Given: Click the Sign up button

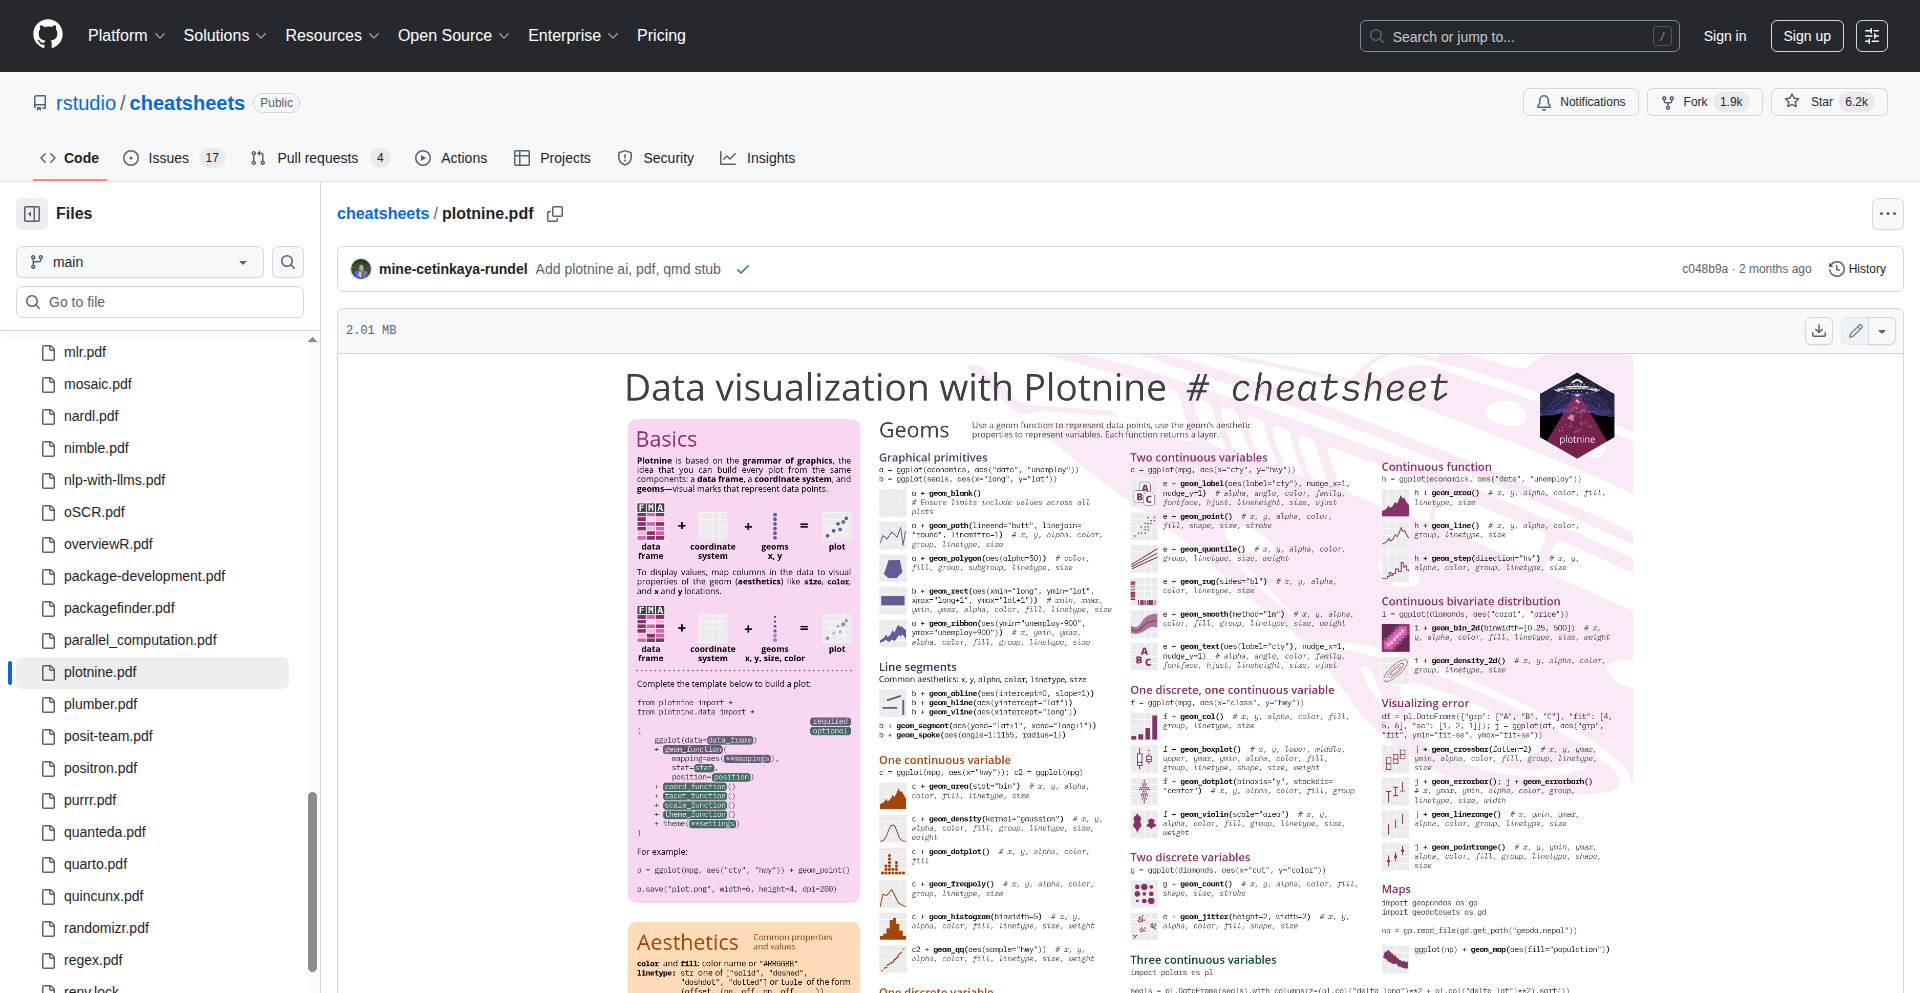Looking at the screenshot, I should coord(1806,36).
